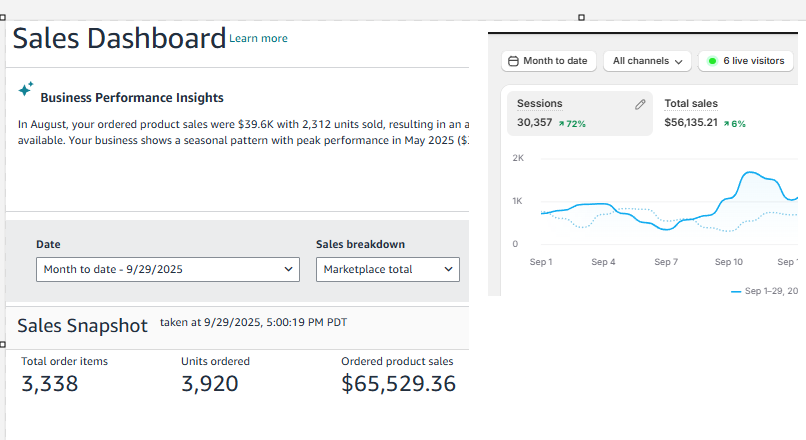Click the Total sales value $56,135.21

coord(691,123)
